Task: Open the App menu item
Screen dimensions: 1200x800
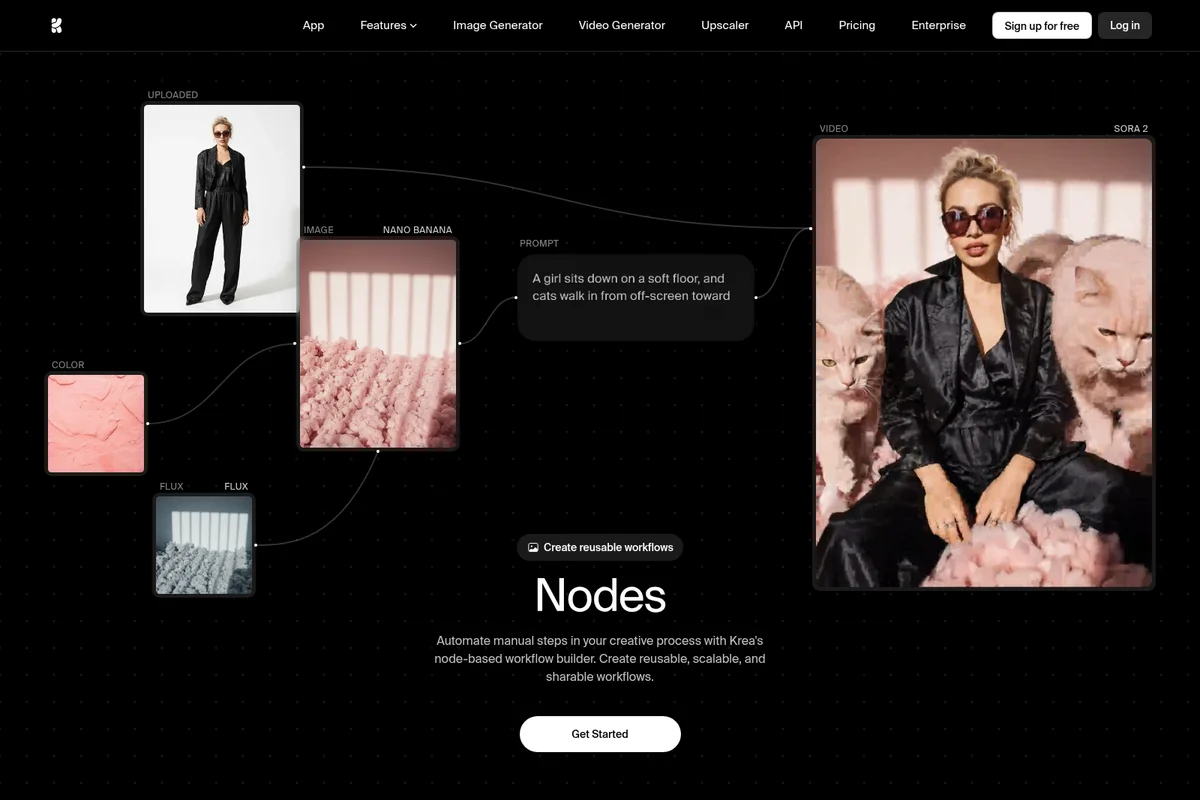Action: click(313, 25)
